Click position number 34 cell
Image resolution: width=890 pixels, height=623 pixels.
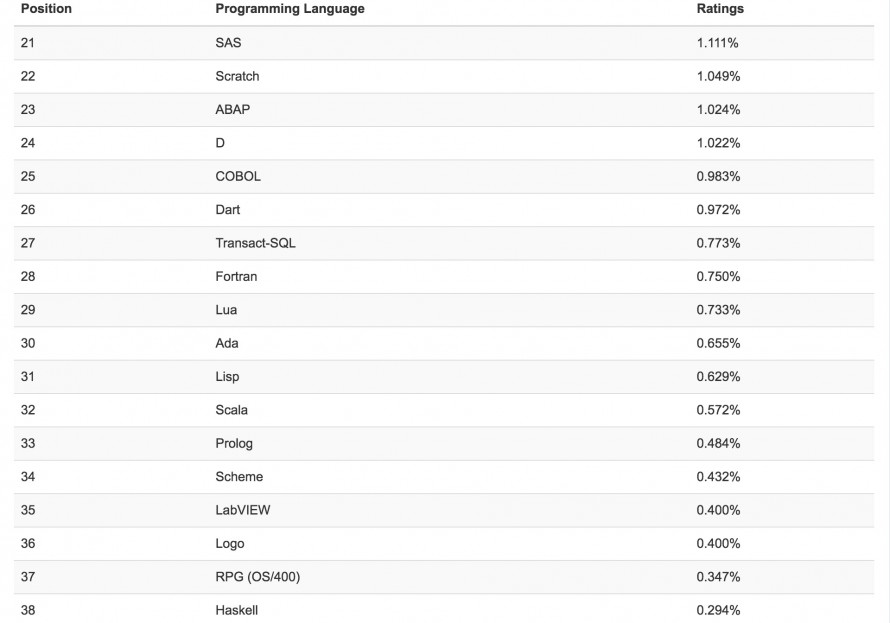(x=28, y=477)
